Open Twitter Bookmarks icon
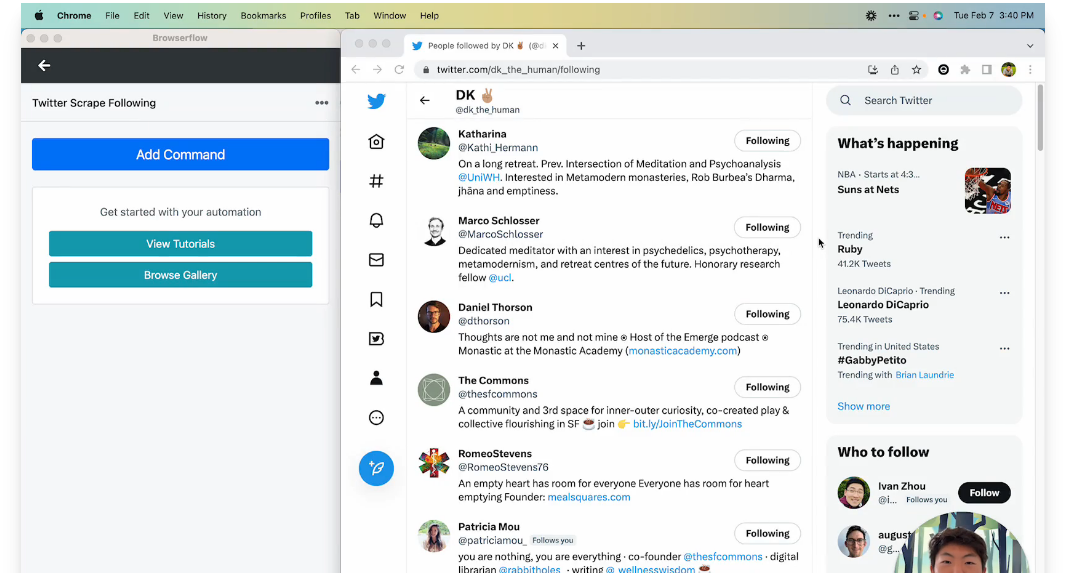The height and width of the screenshot is (573, 1082). pos(376,299)
